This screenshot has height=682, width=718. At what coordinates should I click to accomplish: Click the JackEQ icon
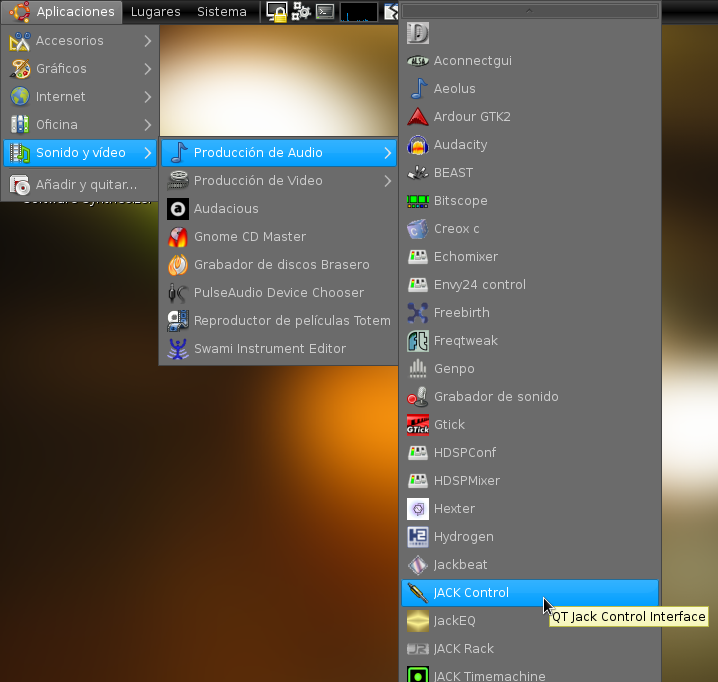click(418, 621)
